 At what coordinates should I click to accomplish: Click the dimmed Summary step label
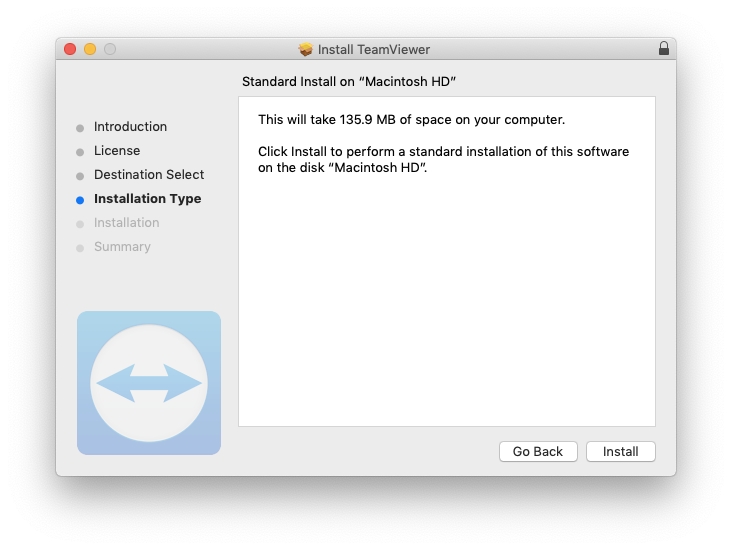[122, 247]
